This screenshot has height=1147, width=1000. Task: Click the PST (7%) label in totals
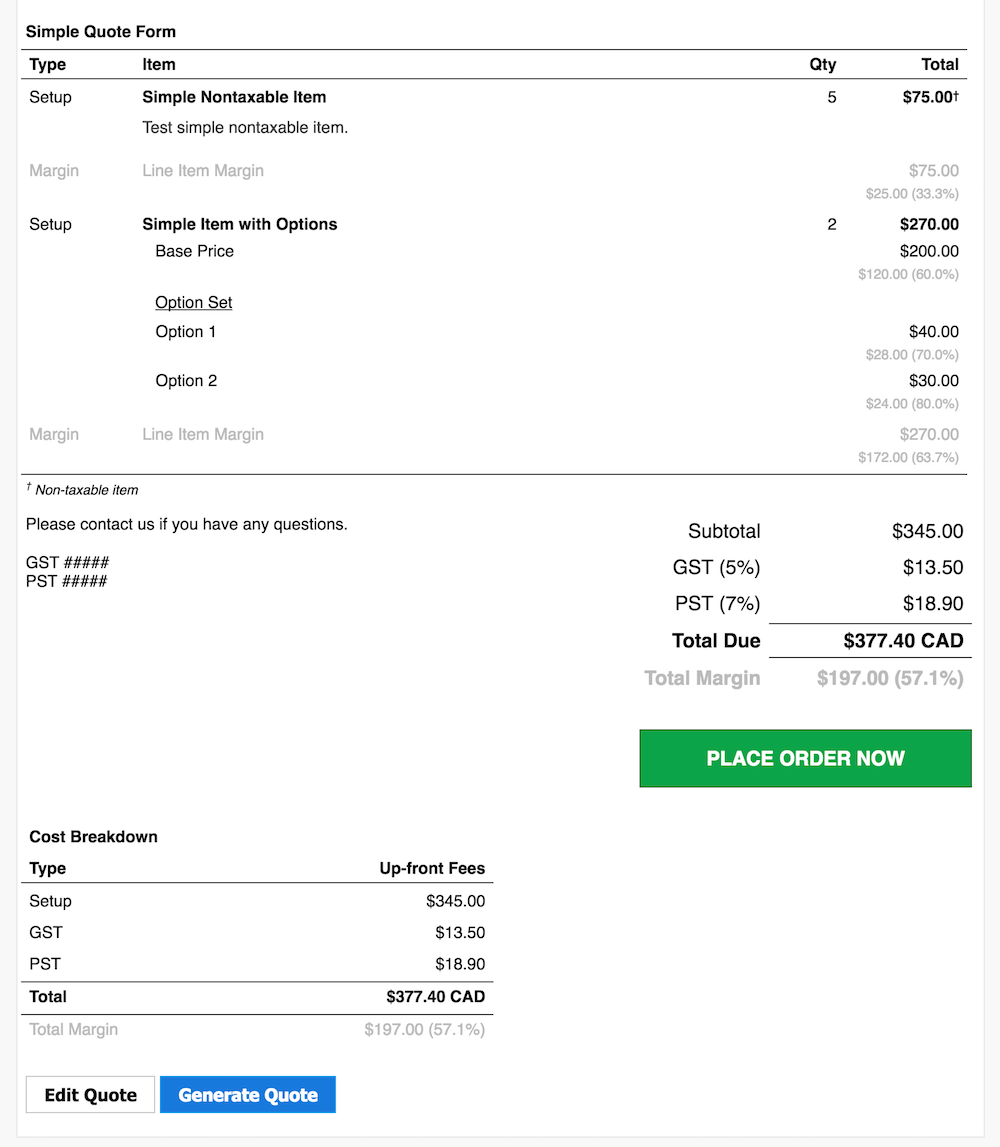click(x=718, y=603)
